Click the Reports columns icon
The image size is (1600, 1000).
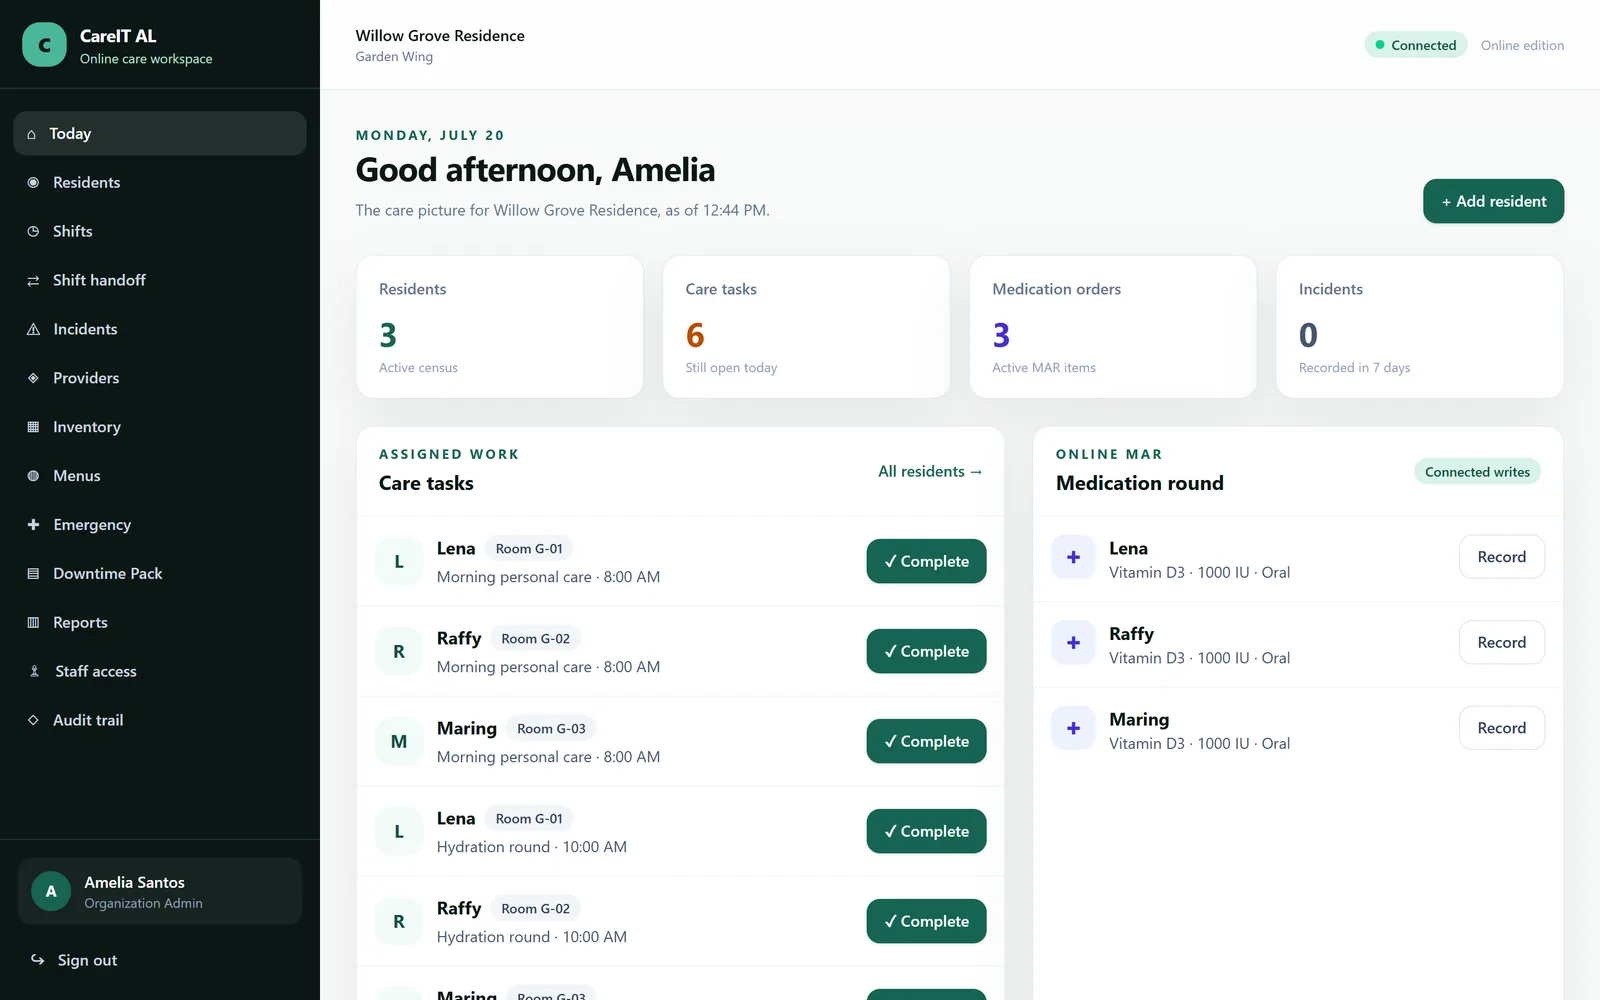coord(33,623)
